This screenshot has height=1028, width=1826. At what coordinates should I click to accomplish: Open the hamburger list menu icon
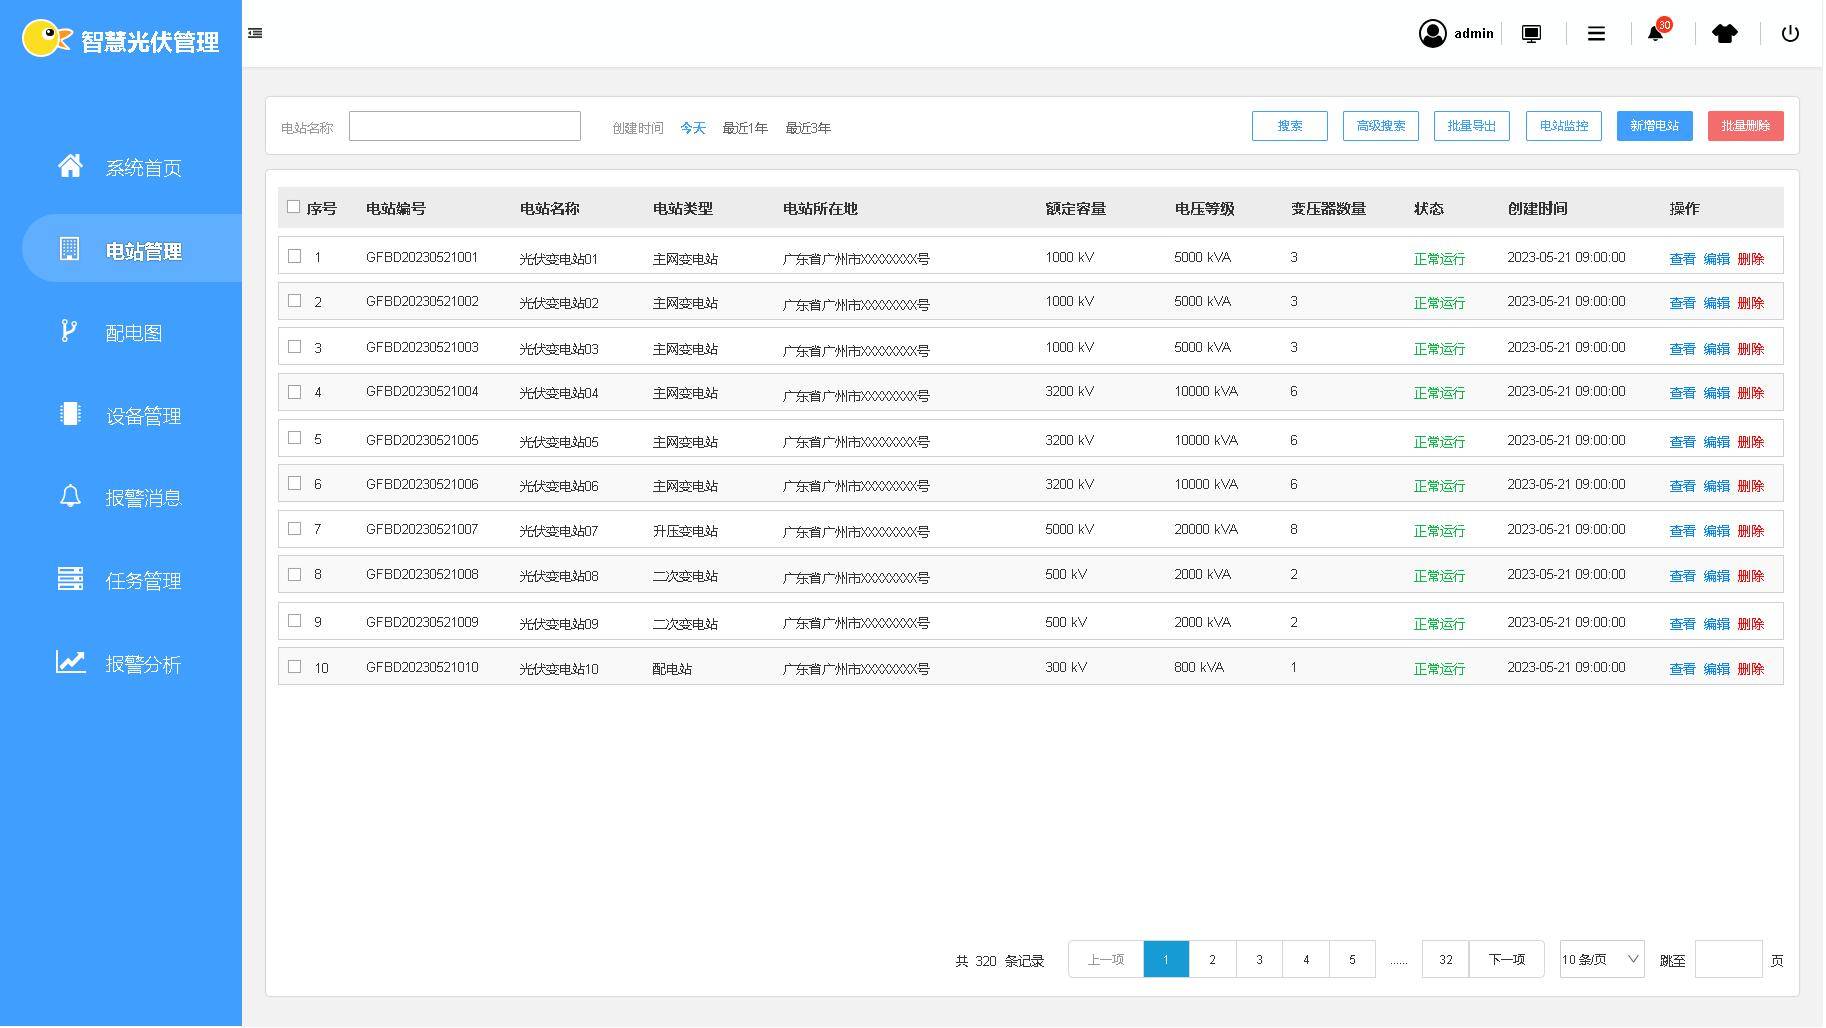pyautogui.click(x=1596, y=33)
